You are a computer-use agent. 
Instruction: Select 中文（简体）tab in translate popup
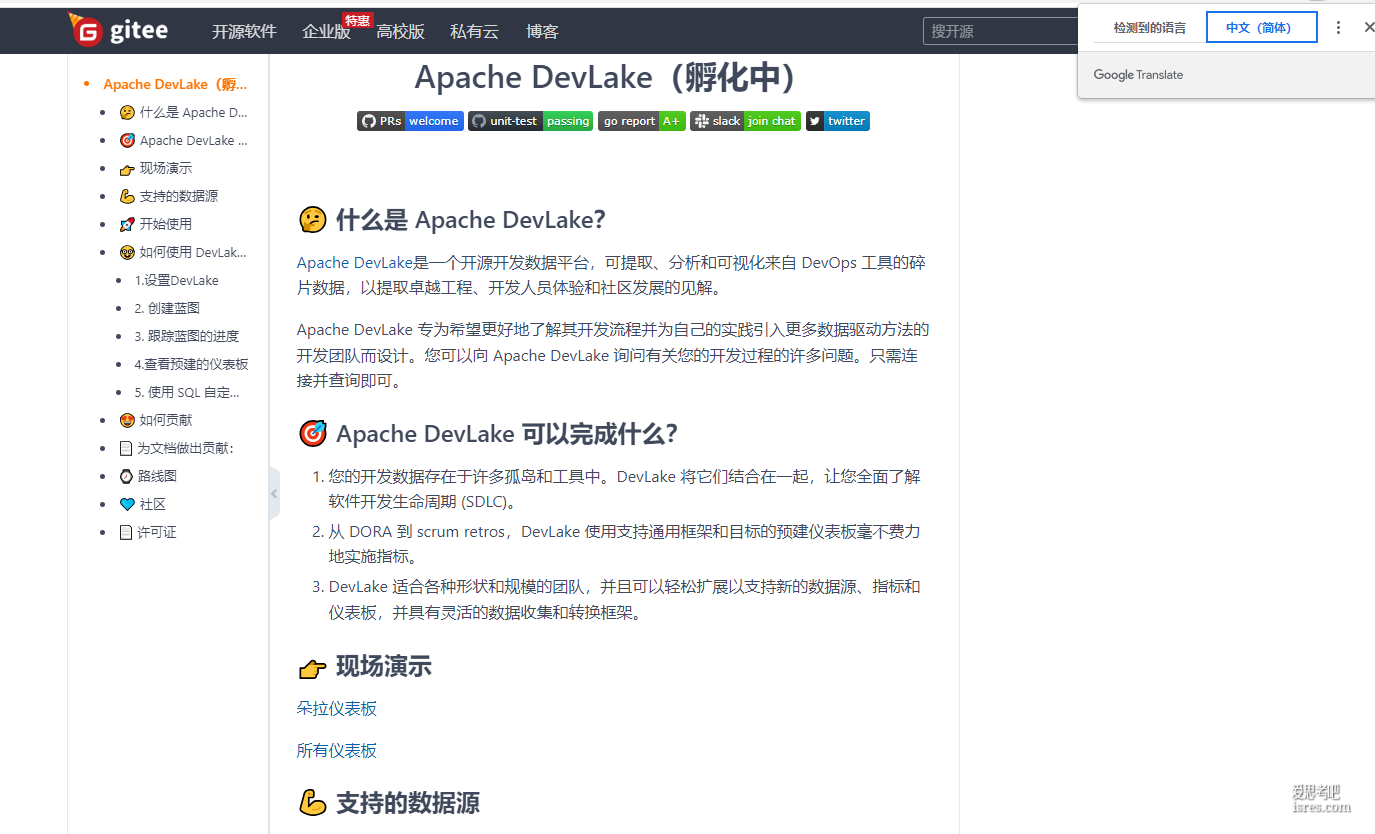click(1262, 28)
